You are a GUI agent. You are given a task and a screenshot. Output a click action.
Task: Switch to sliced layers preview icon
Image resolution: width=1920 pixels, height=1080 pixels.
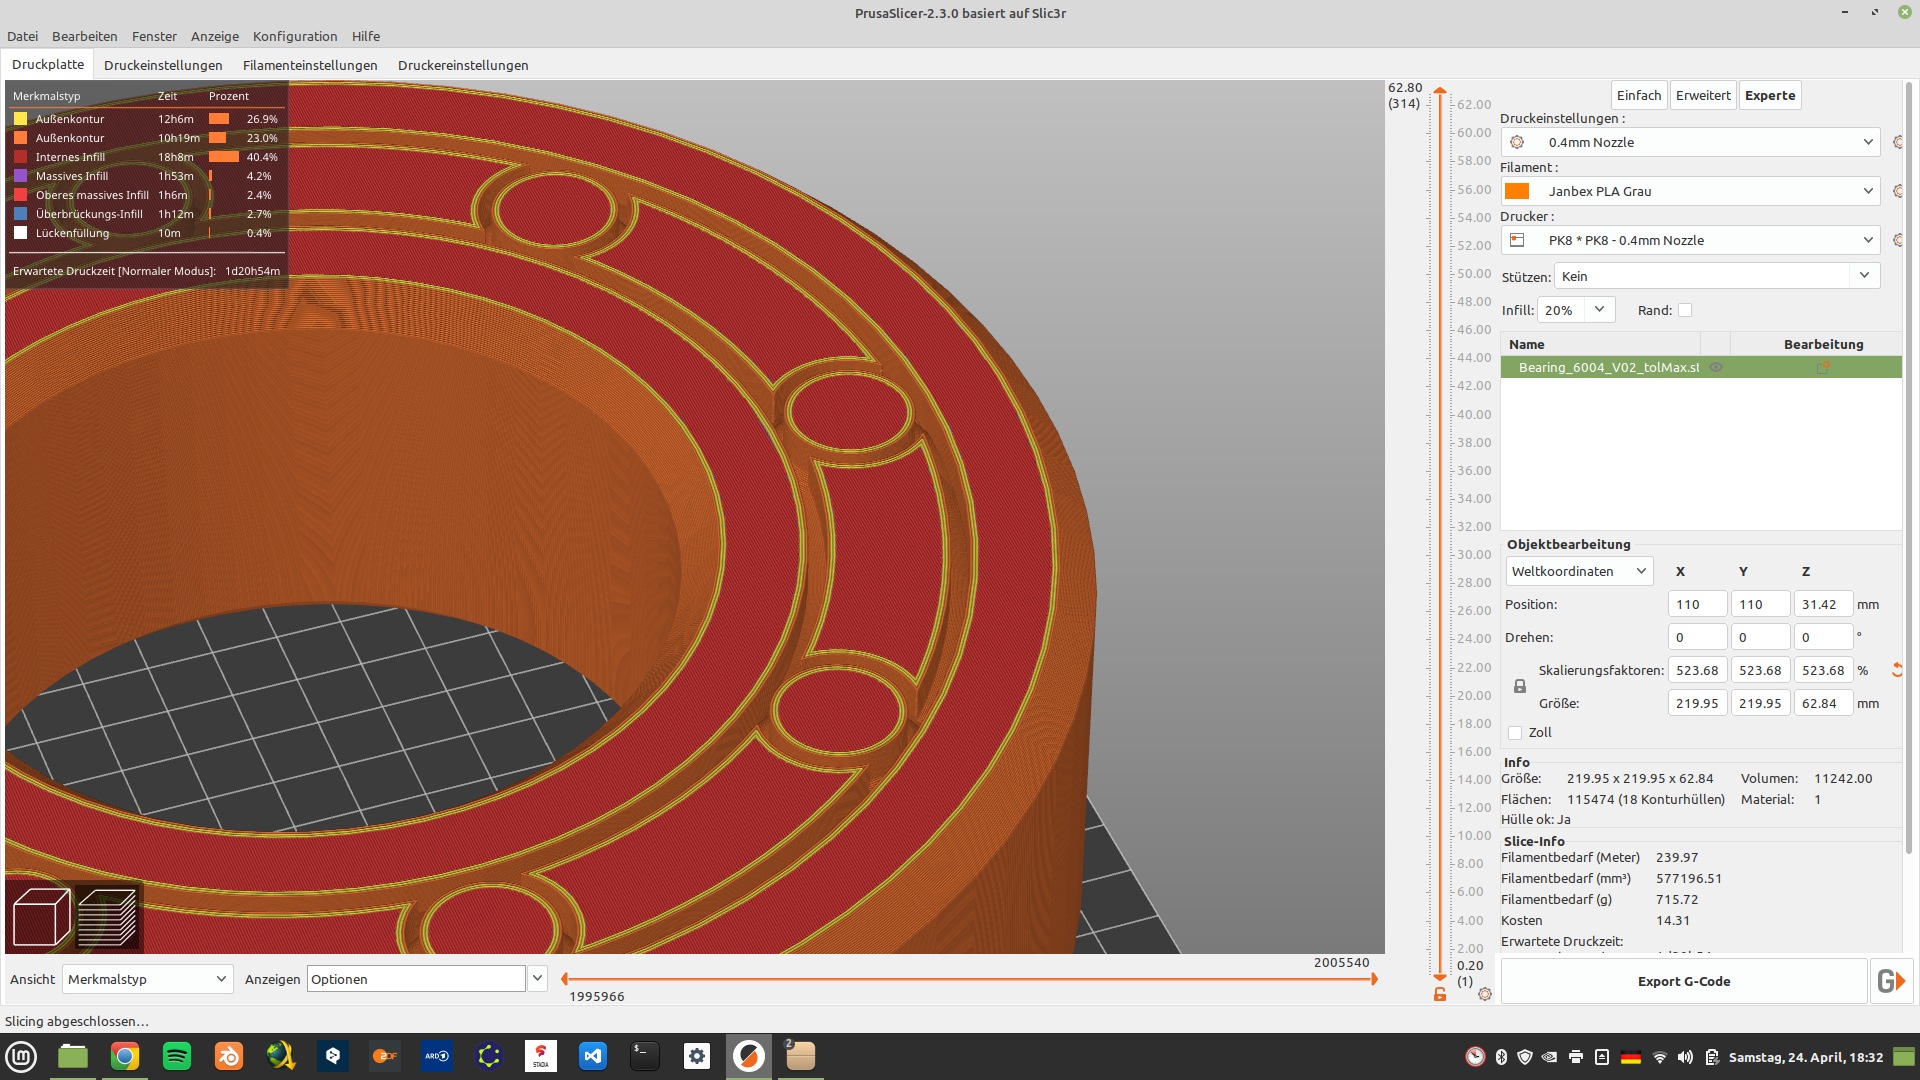[x=106, y=917]
